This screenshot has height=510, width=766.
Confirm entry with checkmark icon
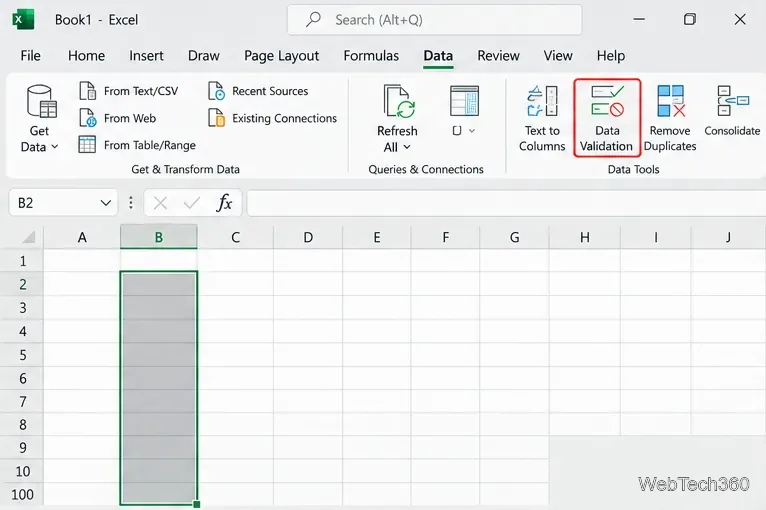[192, 203]
